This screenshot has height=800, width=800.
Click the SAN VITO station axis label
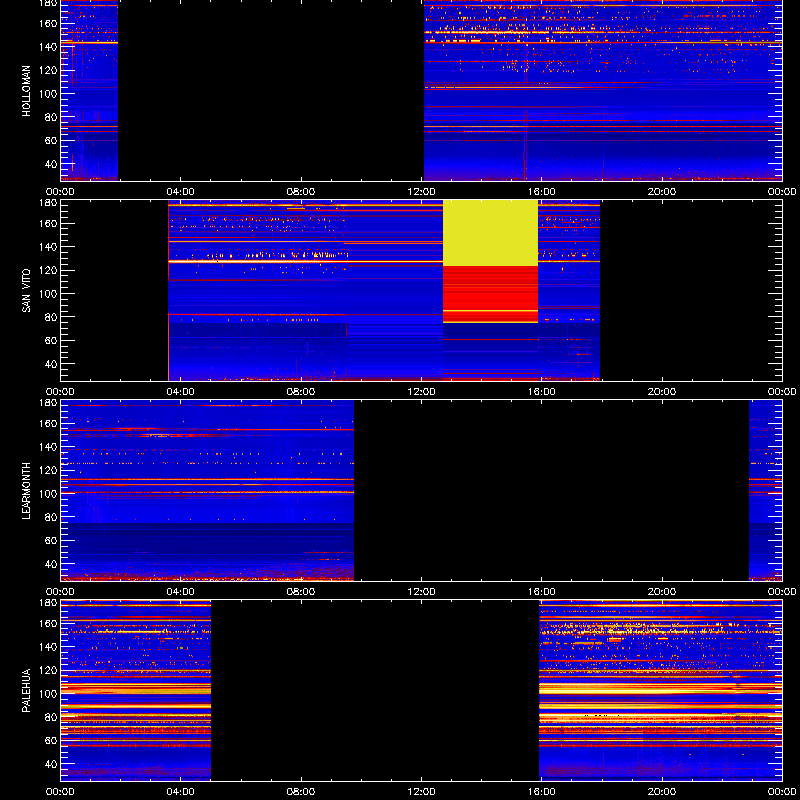point(26,291)
